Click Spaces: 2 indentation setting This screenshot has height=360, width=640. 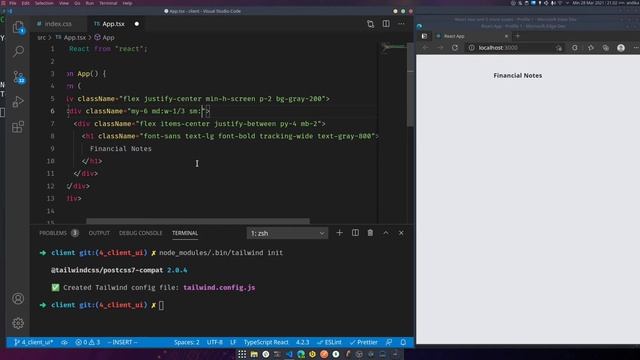(x=187, y=342)
